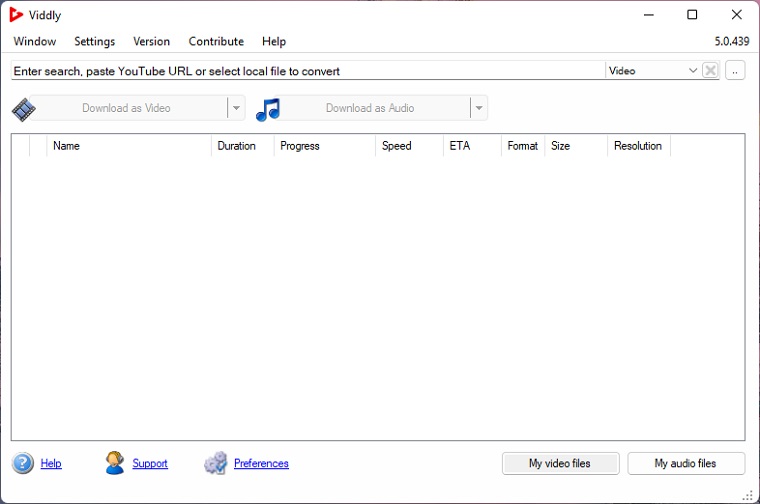The image size is (760, 504).
Task: Click the version number 5.0.439
Action: click(732, 41)
